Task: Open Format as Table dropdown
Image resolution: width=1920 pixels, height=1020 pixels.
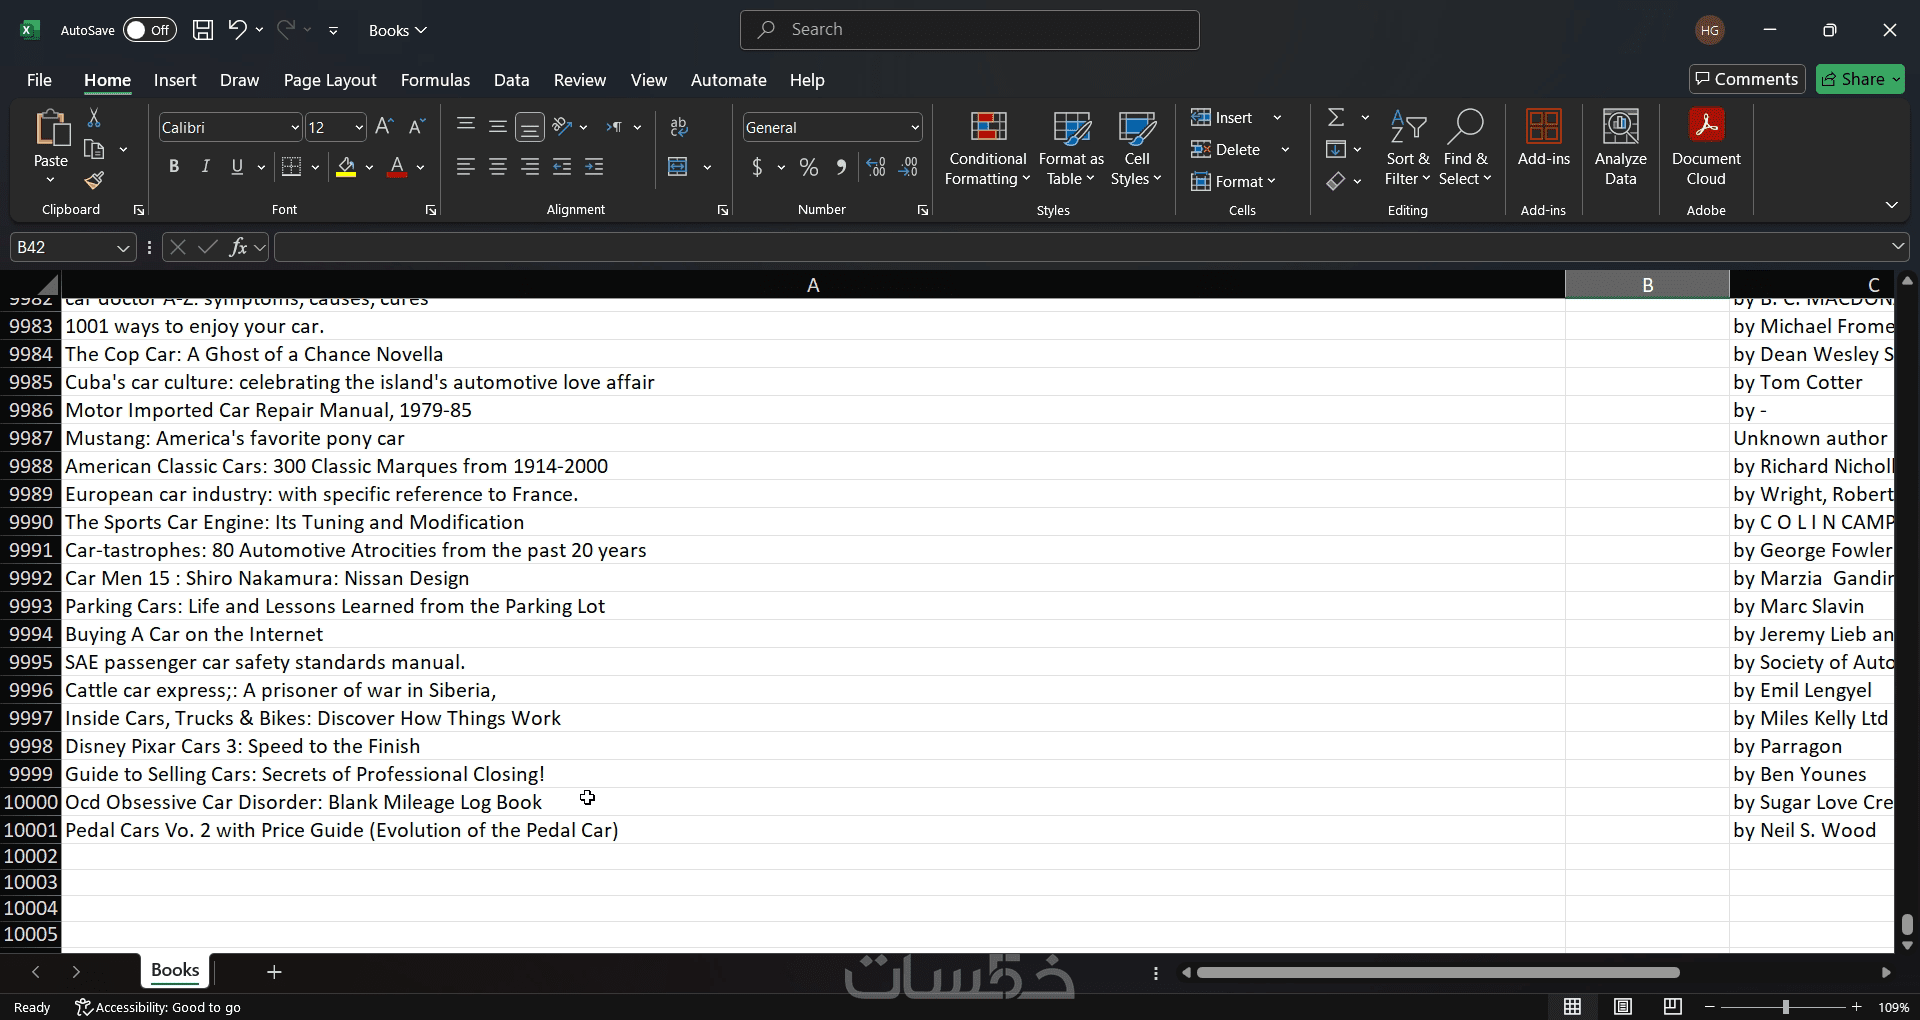Action: 1071,148
